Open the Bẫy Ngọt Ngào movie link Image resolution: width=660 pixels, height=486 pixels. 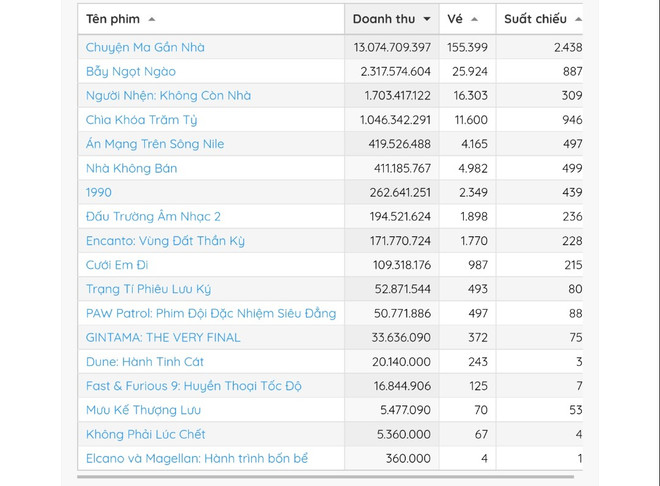coord(131,71)
